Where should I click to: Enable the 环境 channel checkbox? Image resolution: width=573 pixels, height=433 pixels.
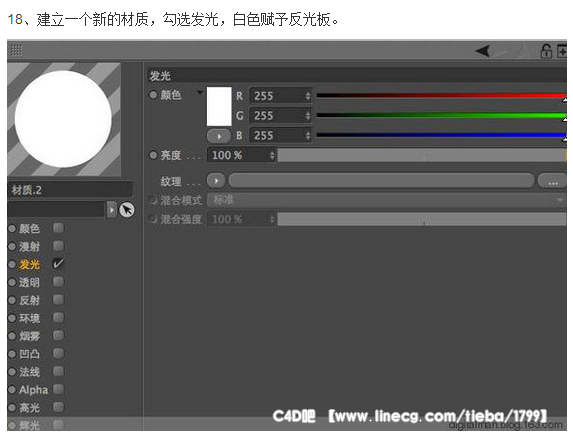58,318
